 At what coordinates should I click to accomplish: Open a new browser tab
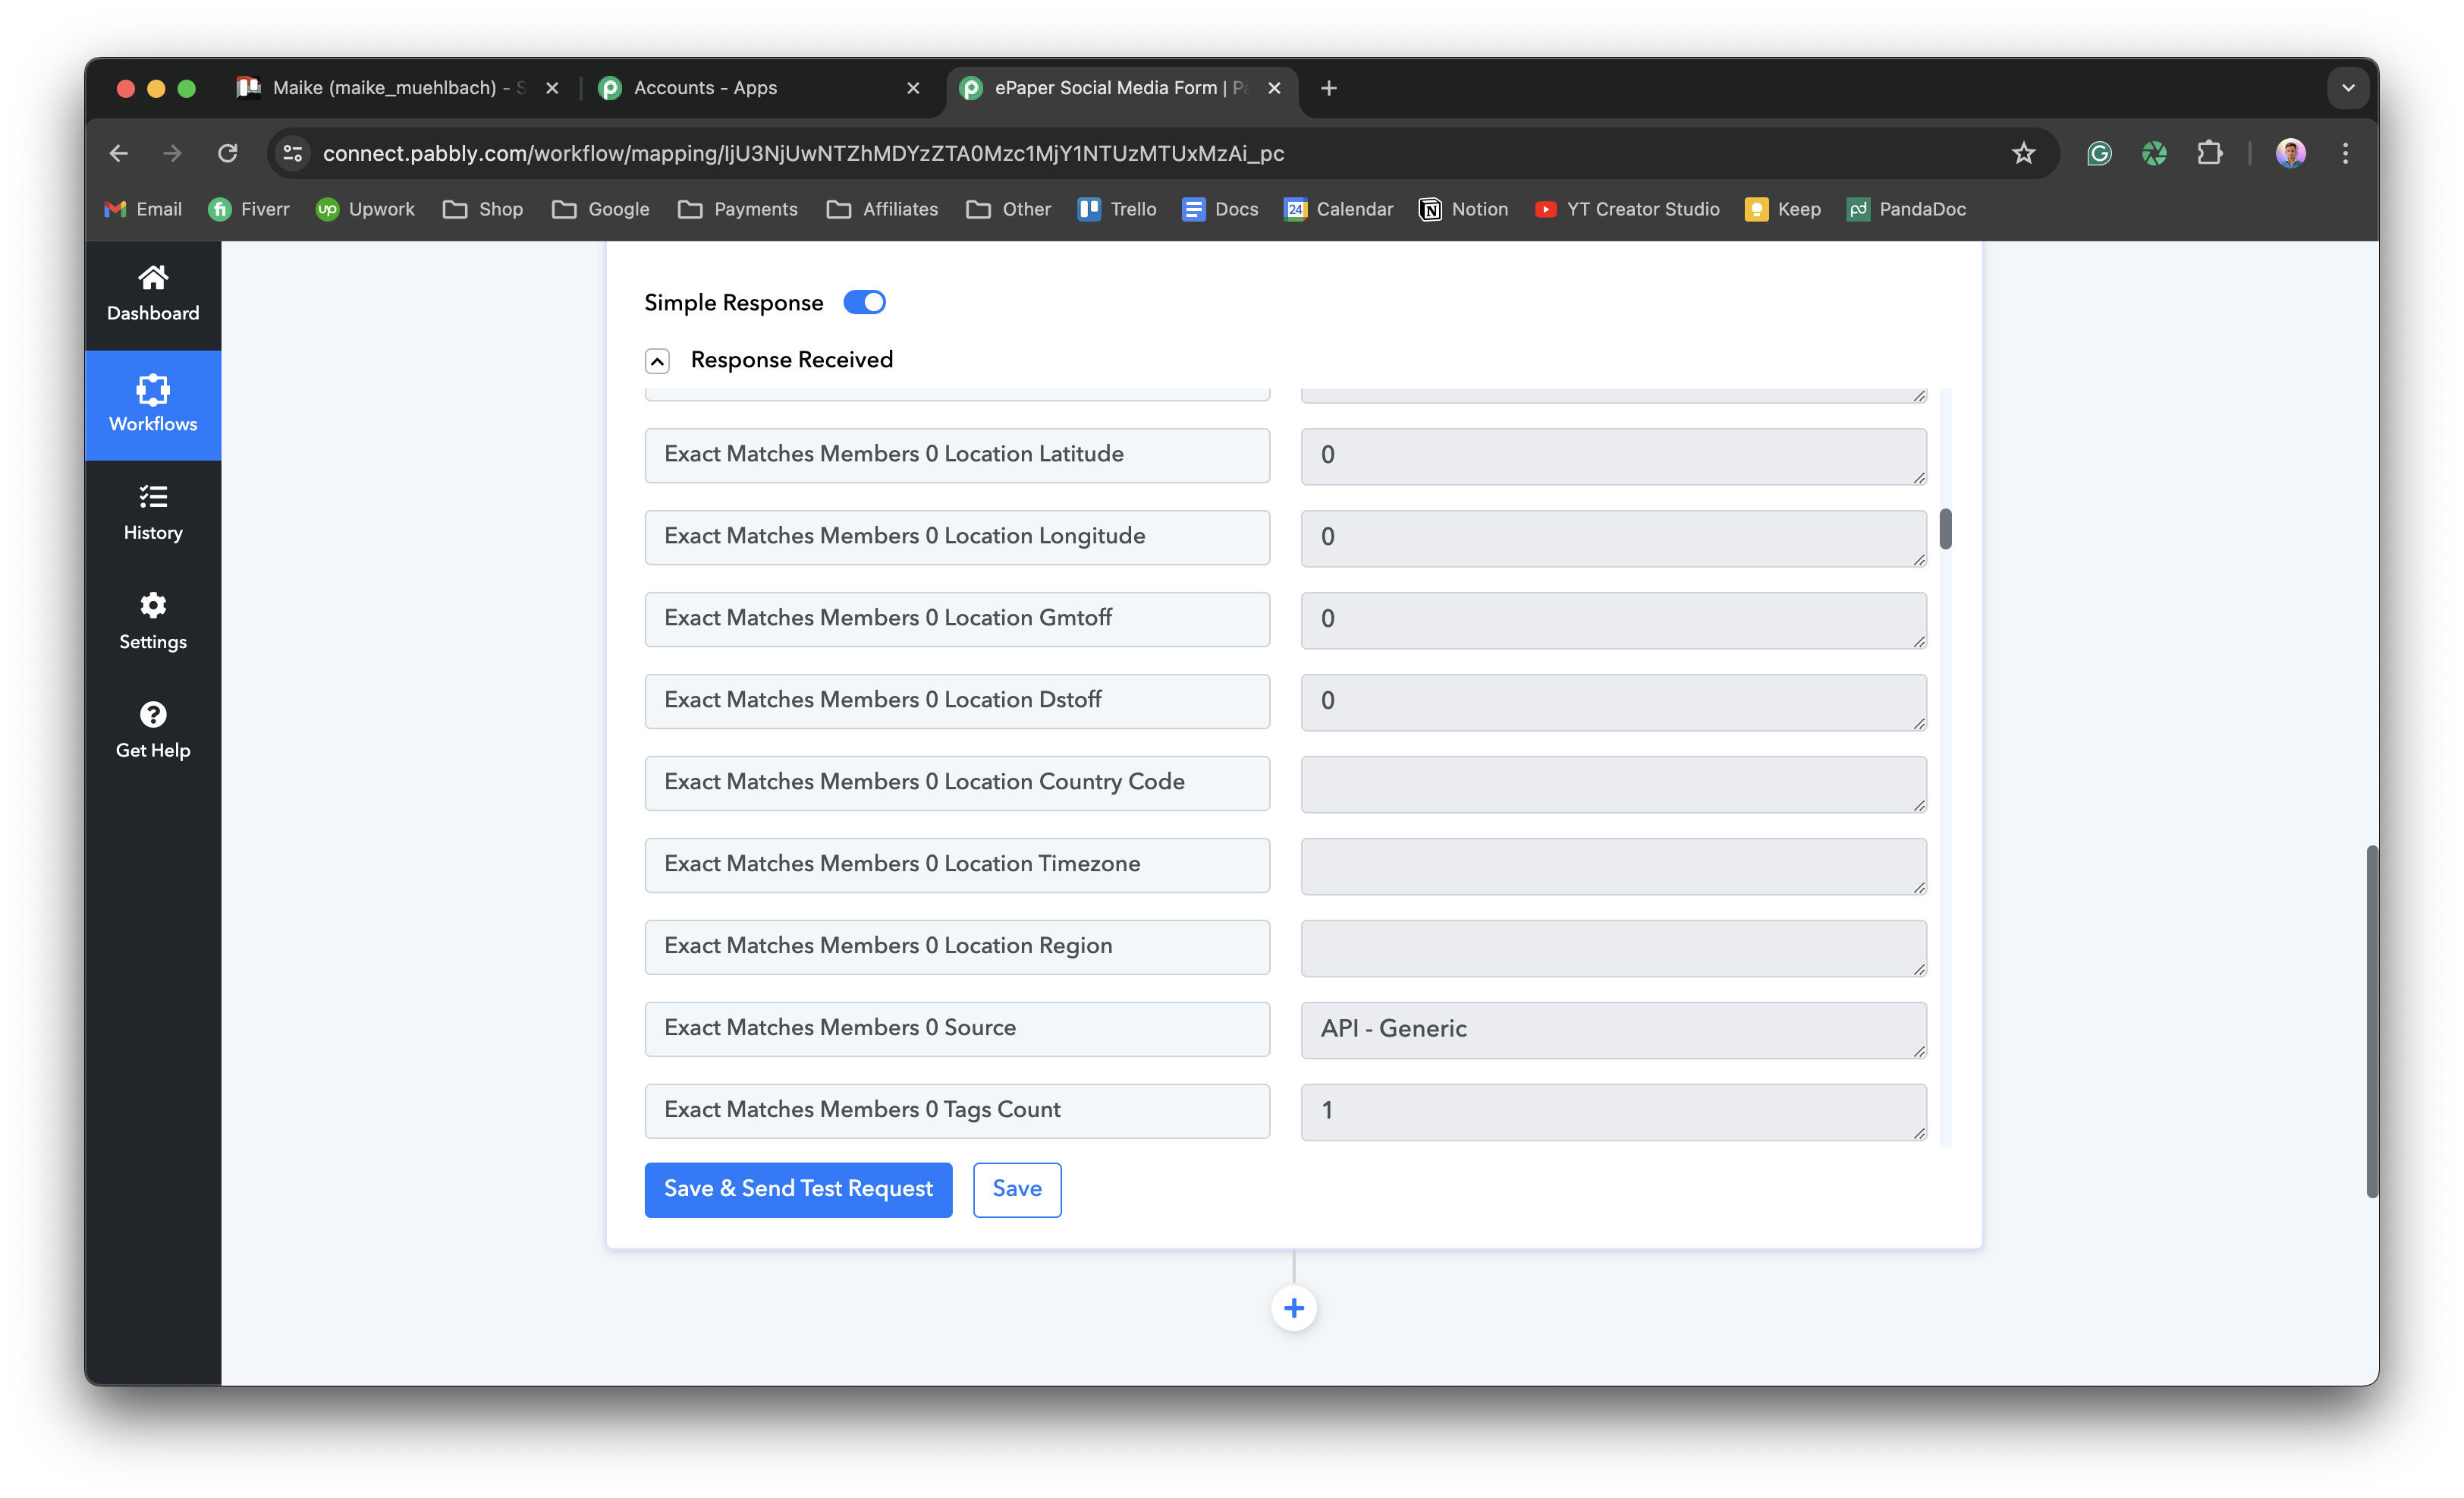click(1328, 88)
